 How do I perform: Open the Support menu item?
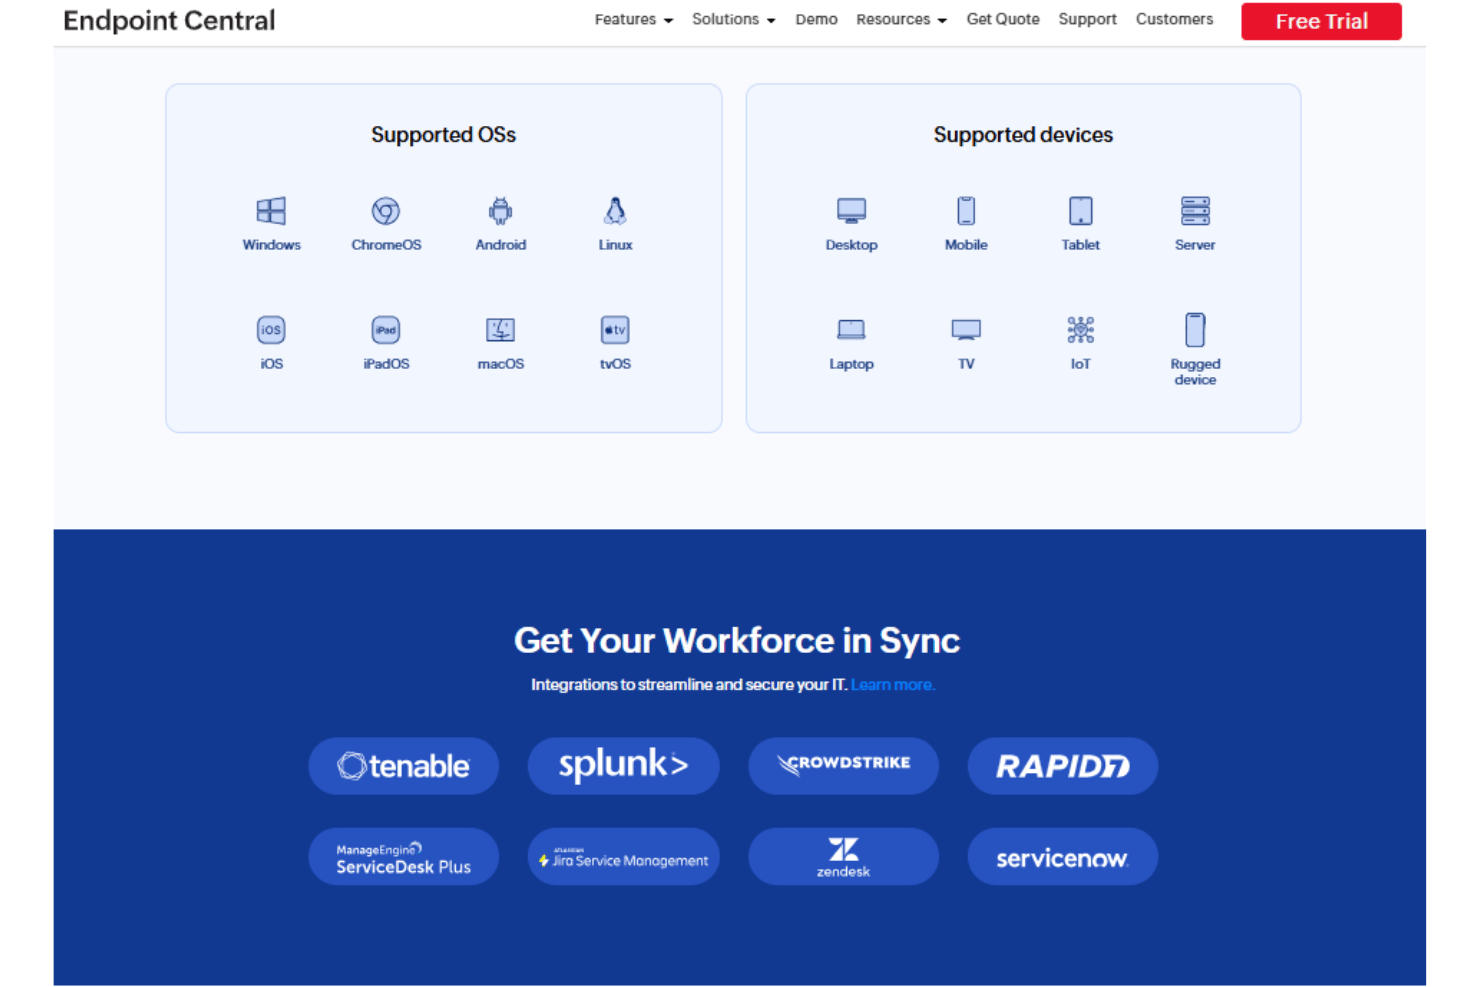(x=1087, y=20)
